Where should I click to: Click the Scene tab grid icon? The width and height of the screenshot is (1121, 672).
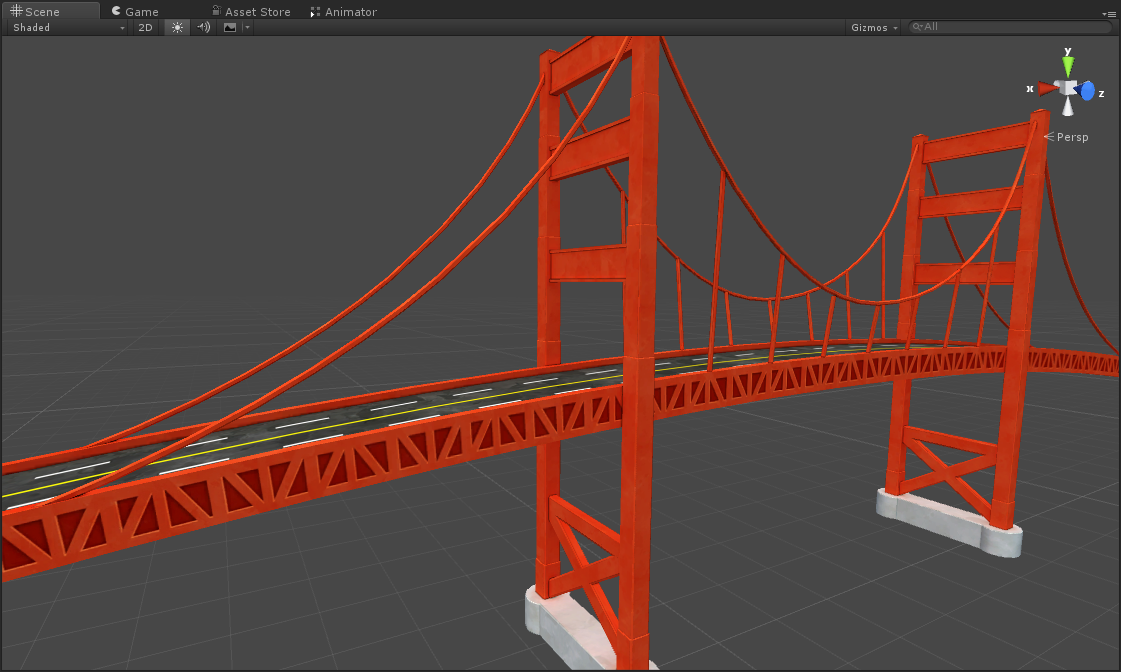click(x=16, y=11)
